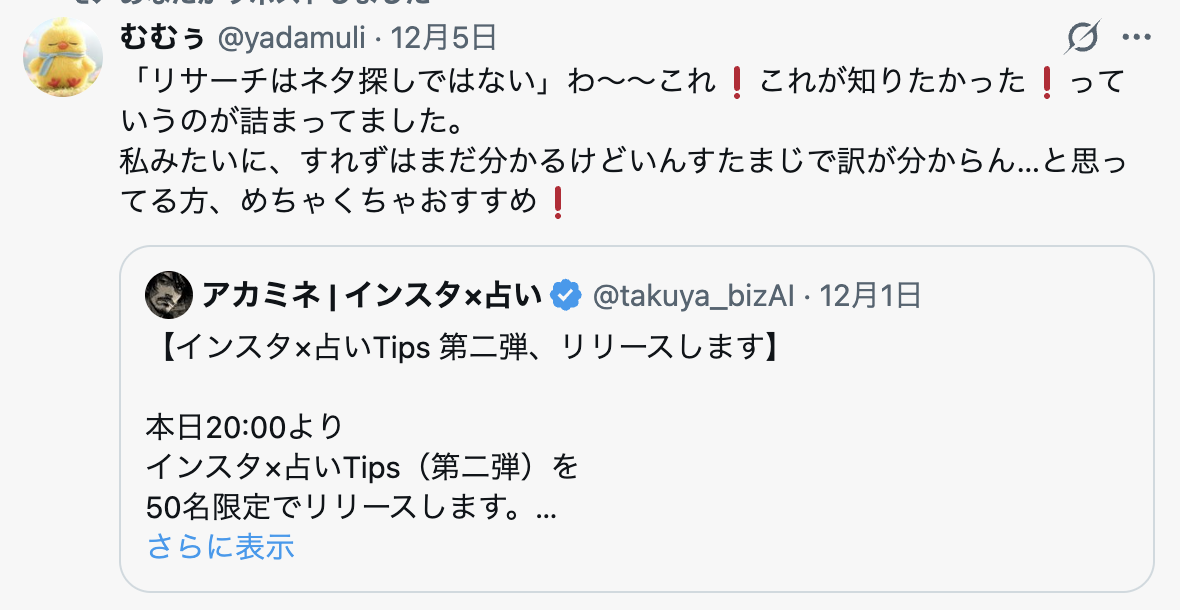Image resolution: width=1180 pixels, height=610 pixels.
Task: Click the 私みたいに、すれずは text line
Action: [x=623, y=162]
